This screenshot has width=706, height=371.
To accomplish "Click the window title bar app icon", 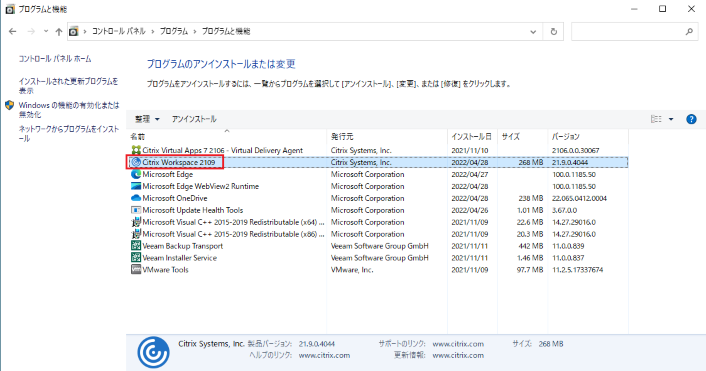I will click(x=9, y=9).
